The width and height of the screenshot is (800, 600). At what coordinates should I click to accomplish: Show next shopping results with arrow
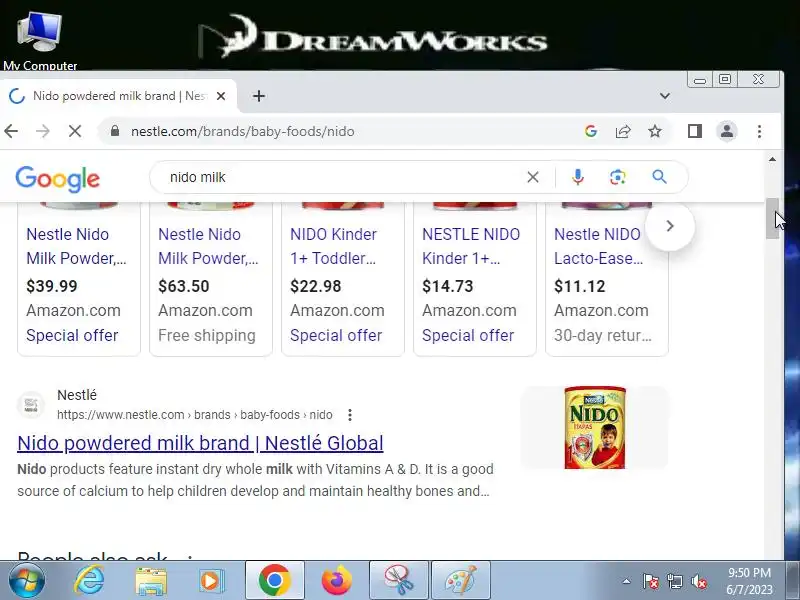click(670, 226)
